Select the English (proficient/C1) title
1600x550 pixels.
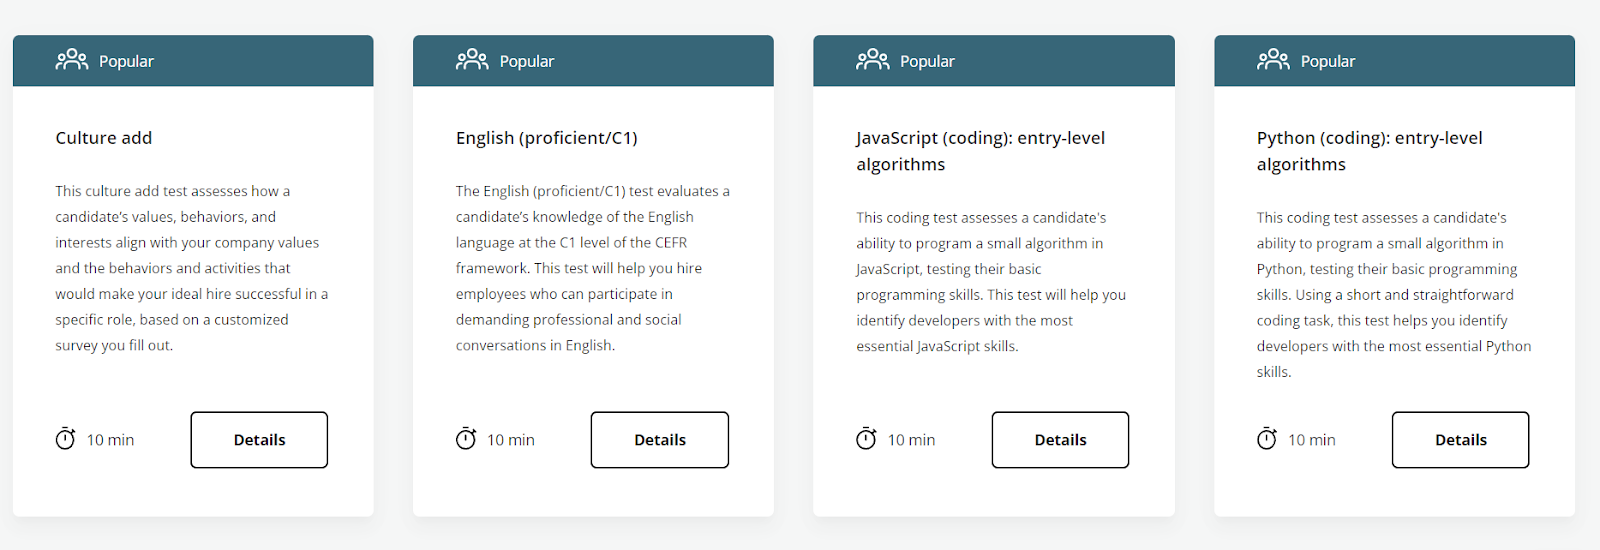(x=546, y=138)
